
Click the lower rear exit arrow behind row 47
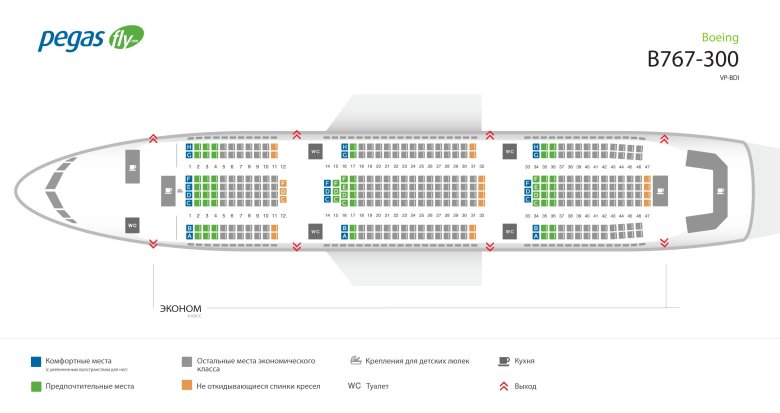pos(665,243)
